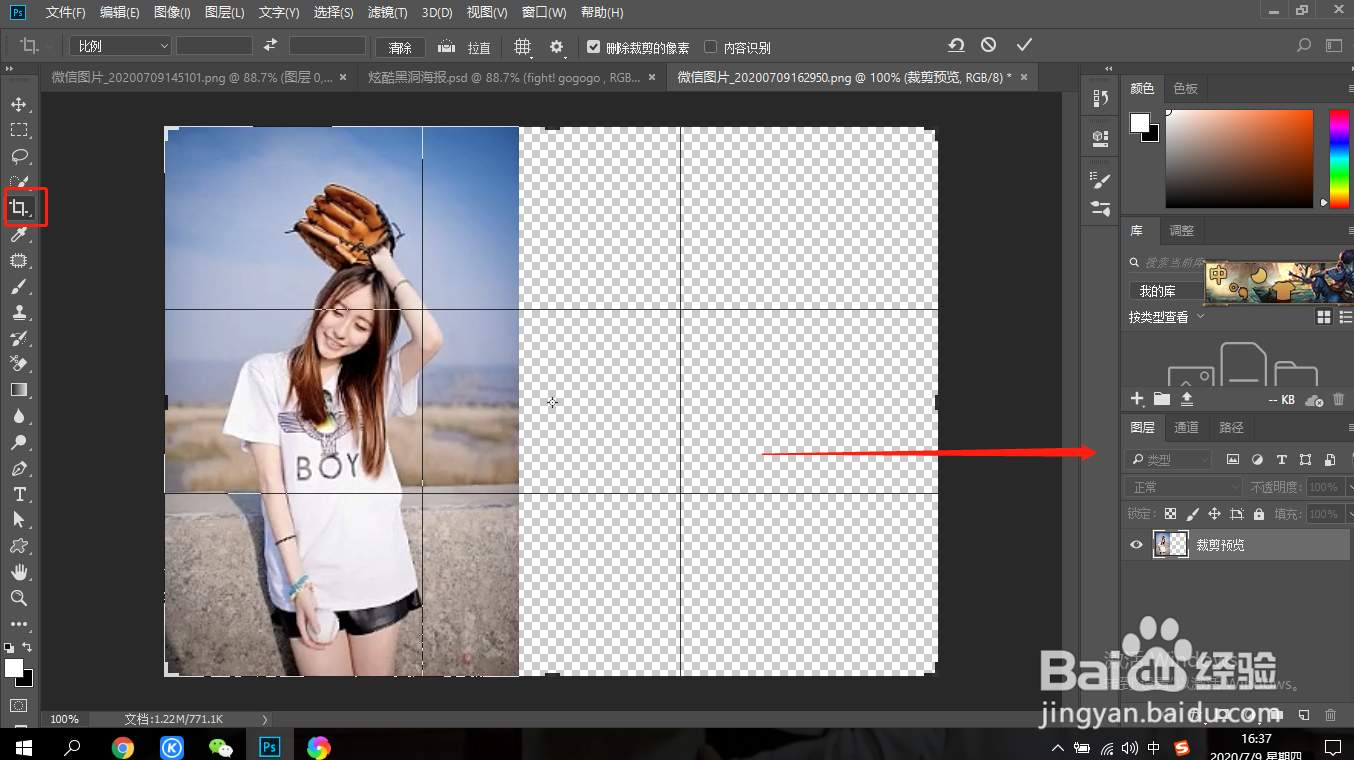Click the foreground color swatch in Color panel
This screenshot has height=760, width=1354.
[1140, 122]
